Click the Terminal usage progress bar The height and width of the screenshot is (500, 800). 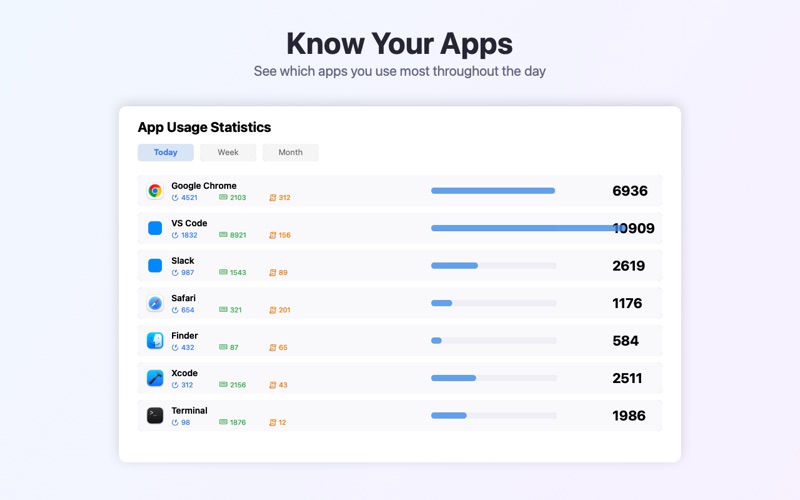coord(493,415)
